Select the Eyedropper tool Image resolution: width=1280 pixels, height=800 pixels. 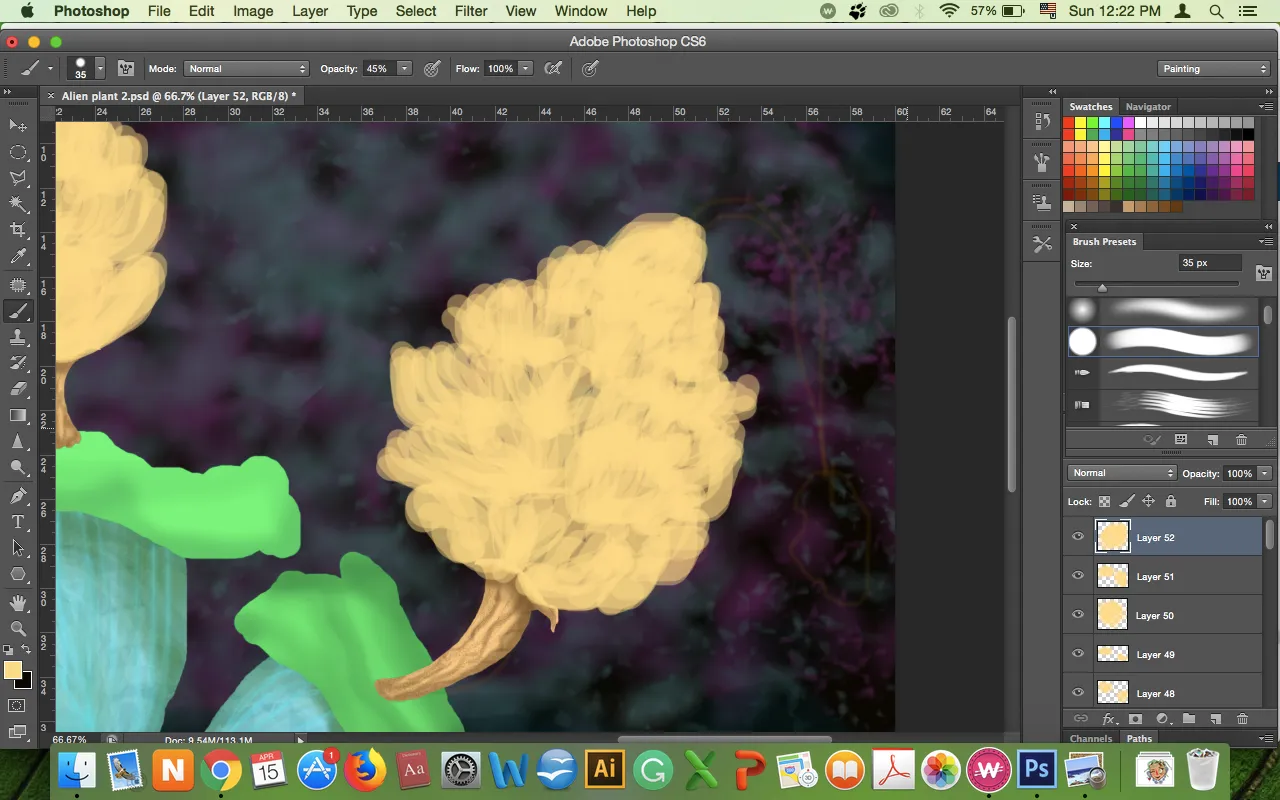(18, 258)
